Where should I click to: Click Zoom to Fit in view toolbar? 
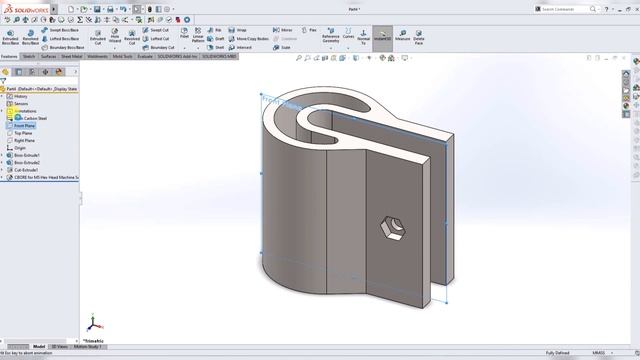[x=298, y=58]
